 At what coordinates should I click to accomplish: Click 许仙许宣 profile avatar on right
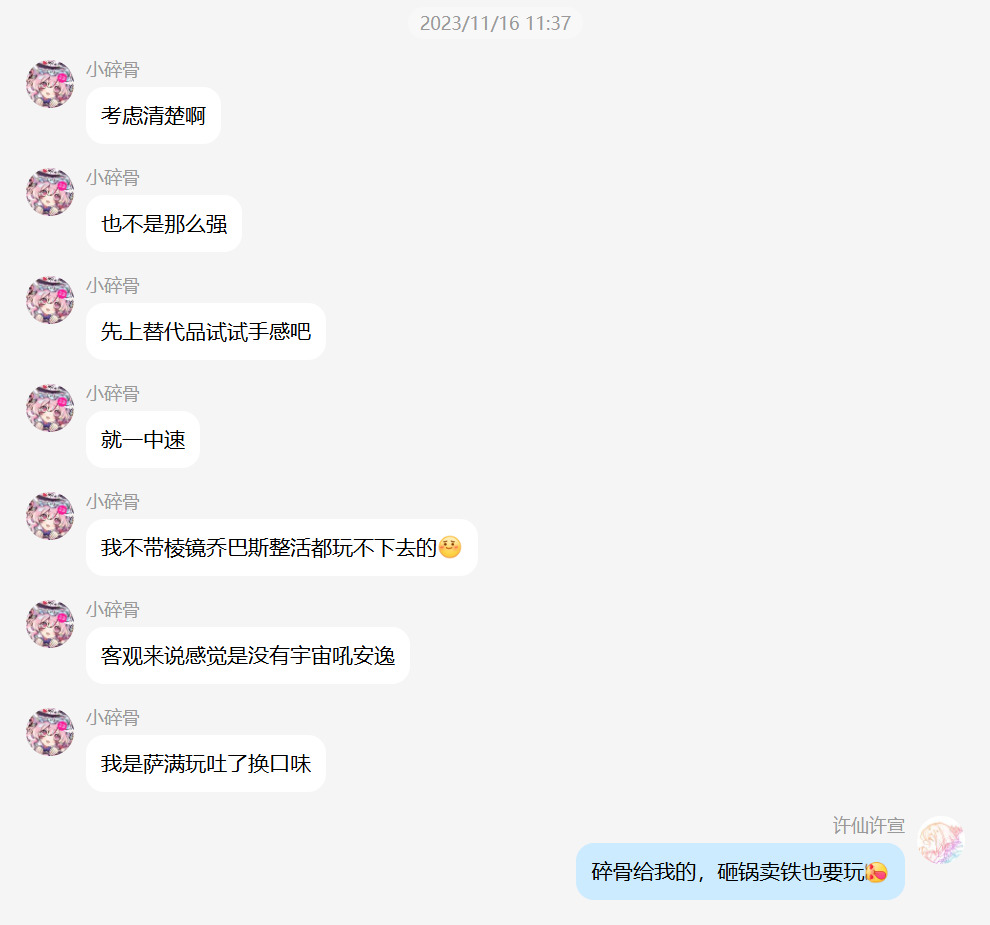point(941,840)
